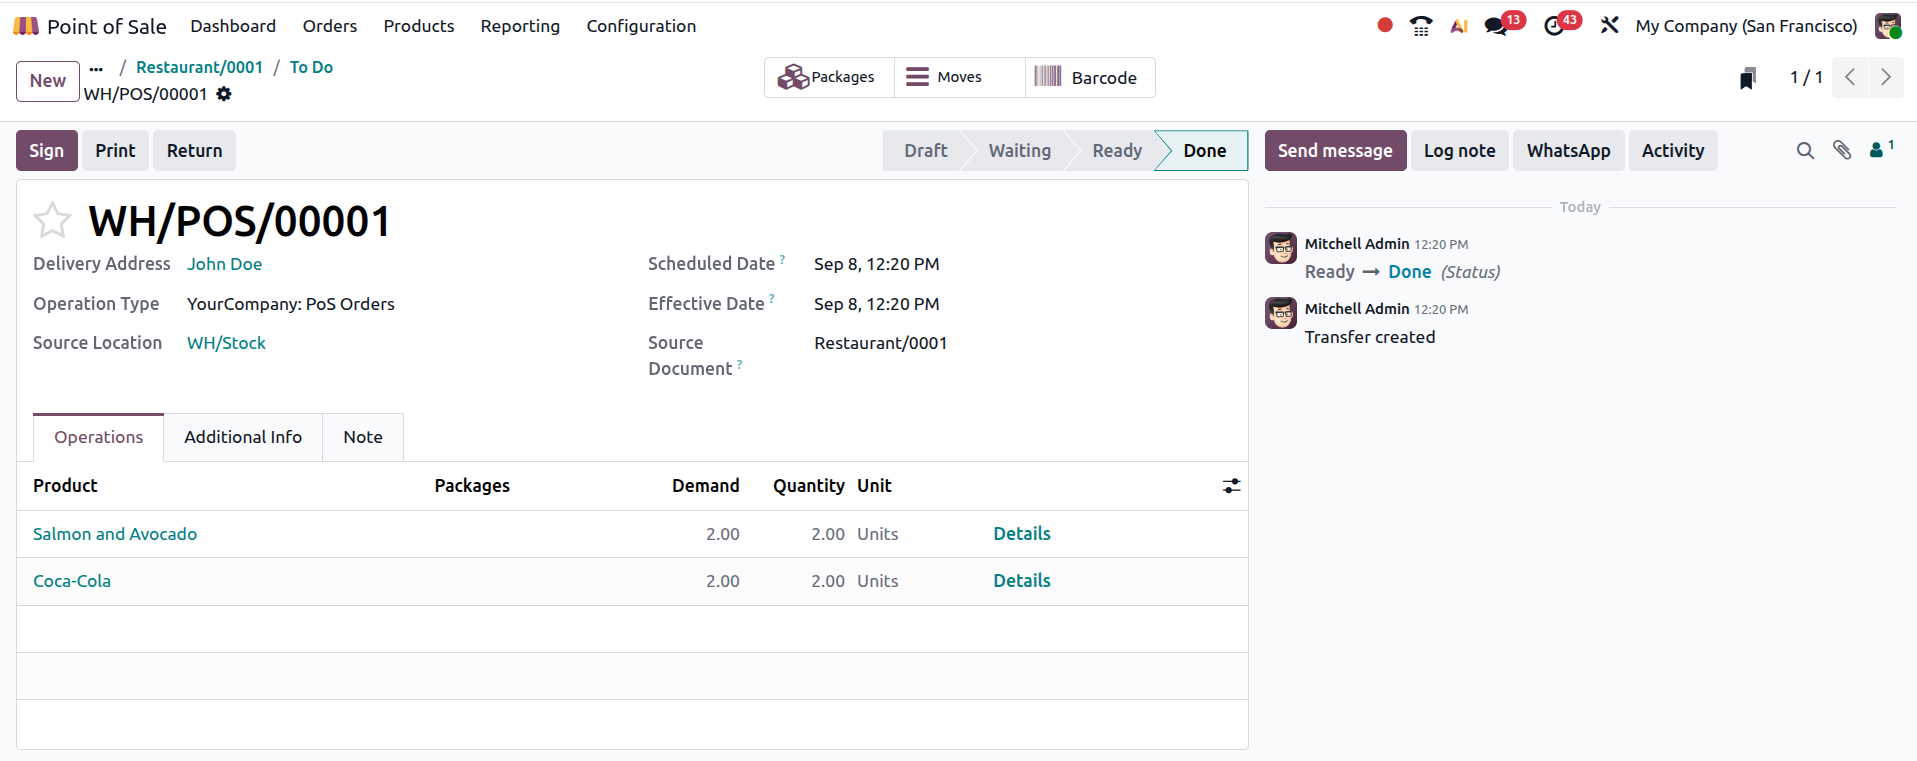Viewport: 1917px width, 761px height.
Task: Open the Reporting menu
Action: pos(520,26)
